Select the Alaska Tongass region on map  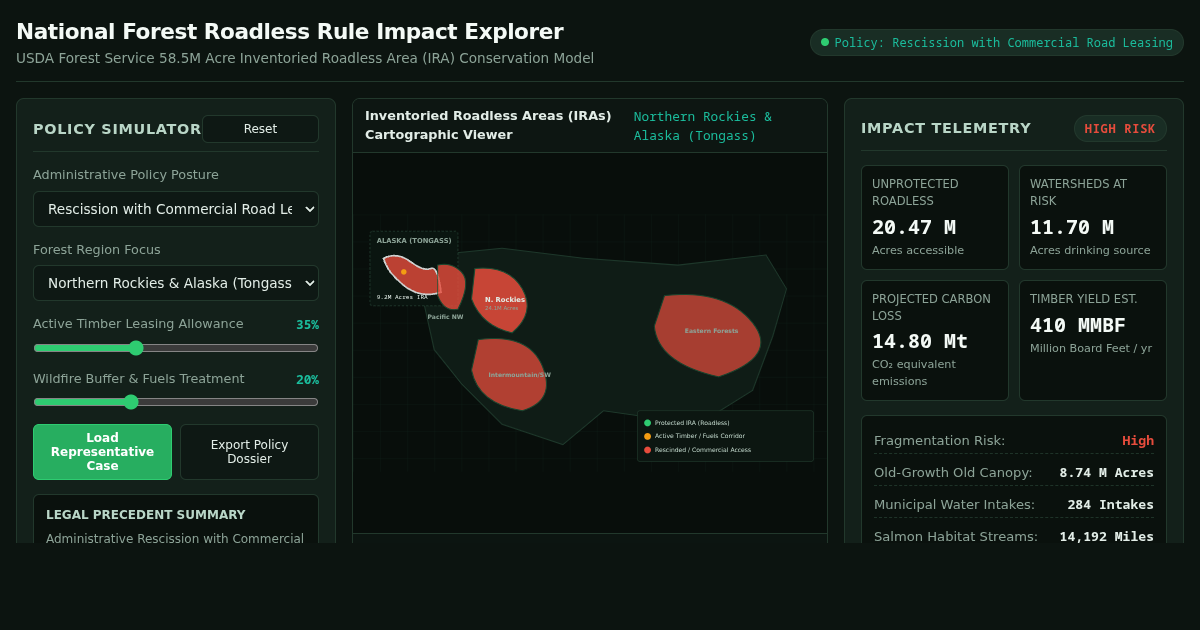[x=411, y=274]
